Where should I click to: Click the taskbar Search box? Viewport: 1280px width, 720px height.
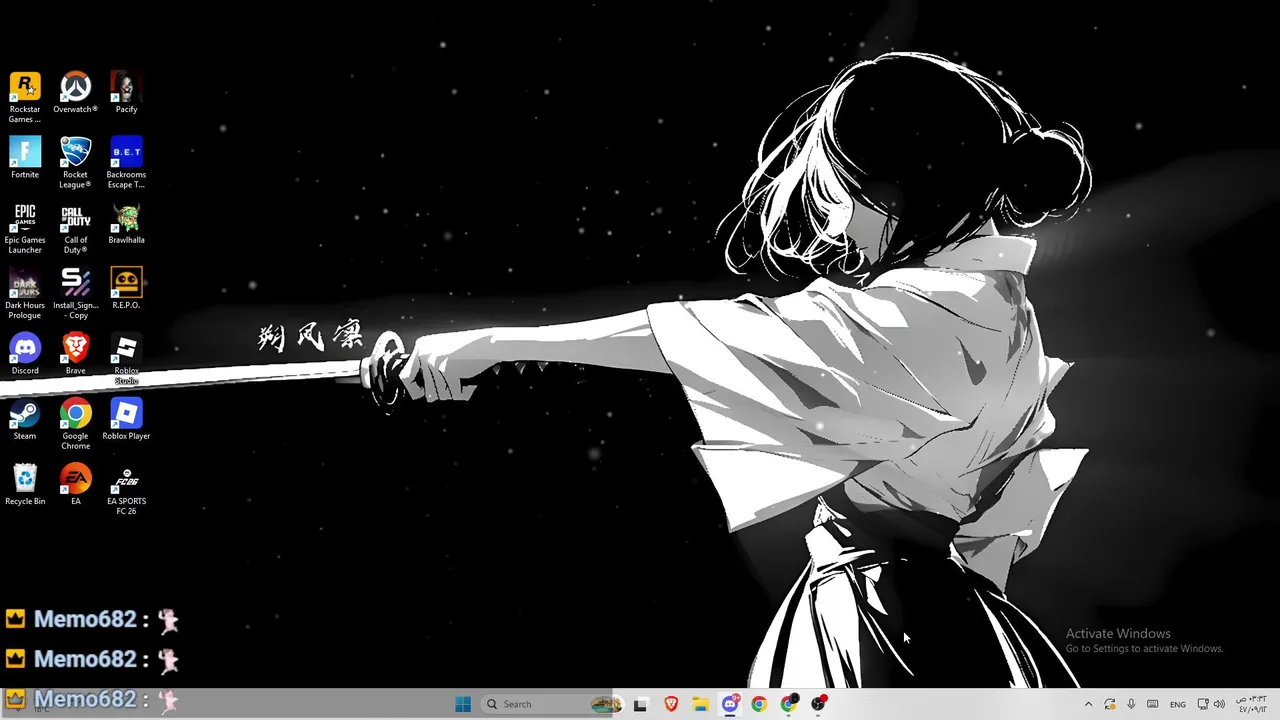pos(551,704)
